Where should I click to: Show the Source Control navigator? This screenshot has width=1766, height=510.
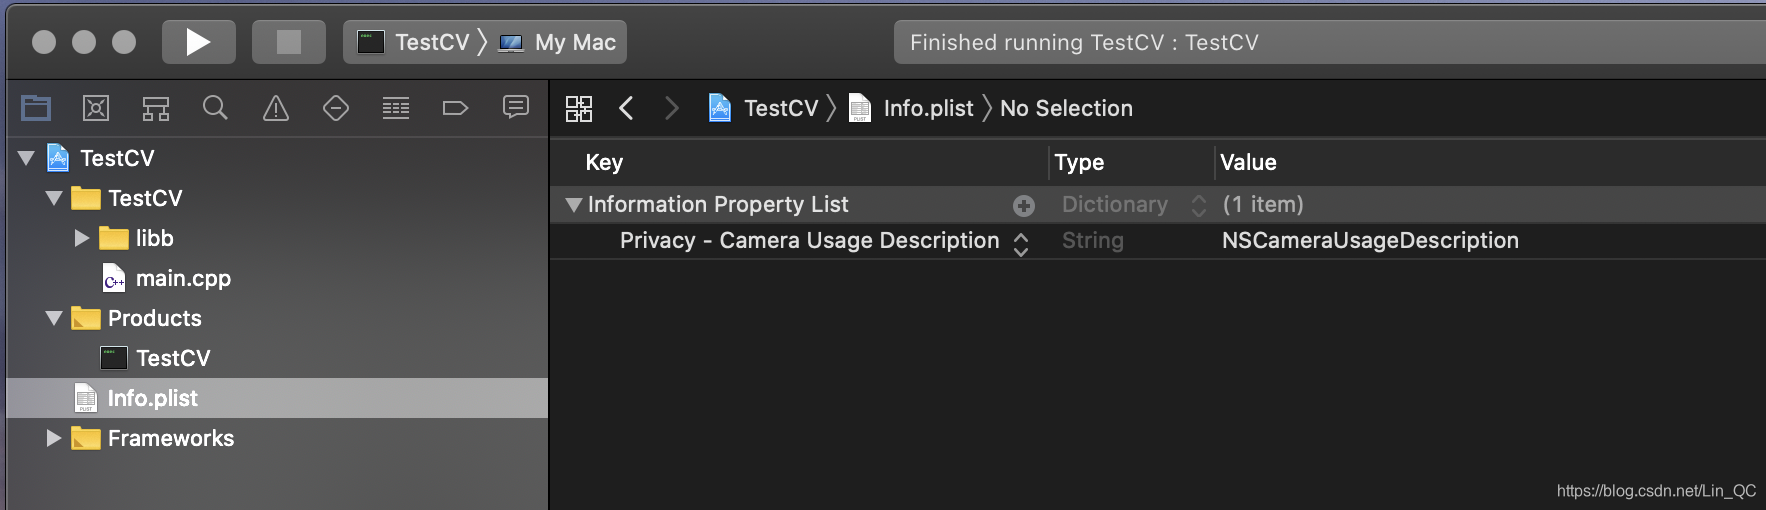[96, 108]
